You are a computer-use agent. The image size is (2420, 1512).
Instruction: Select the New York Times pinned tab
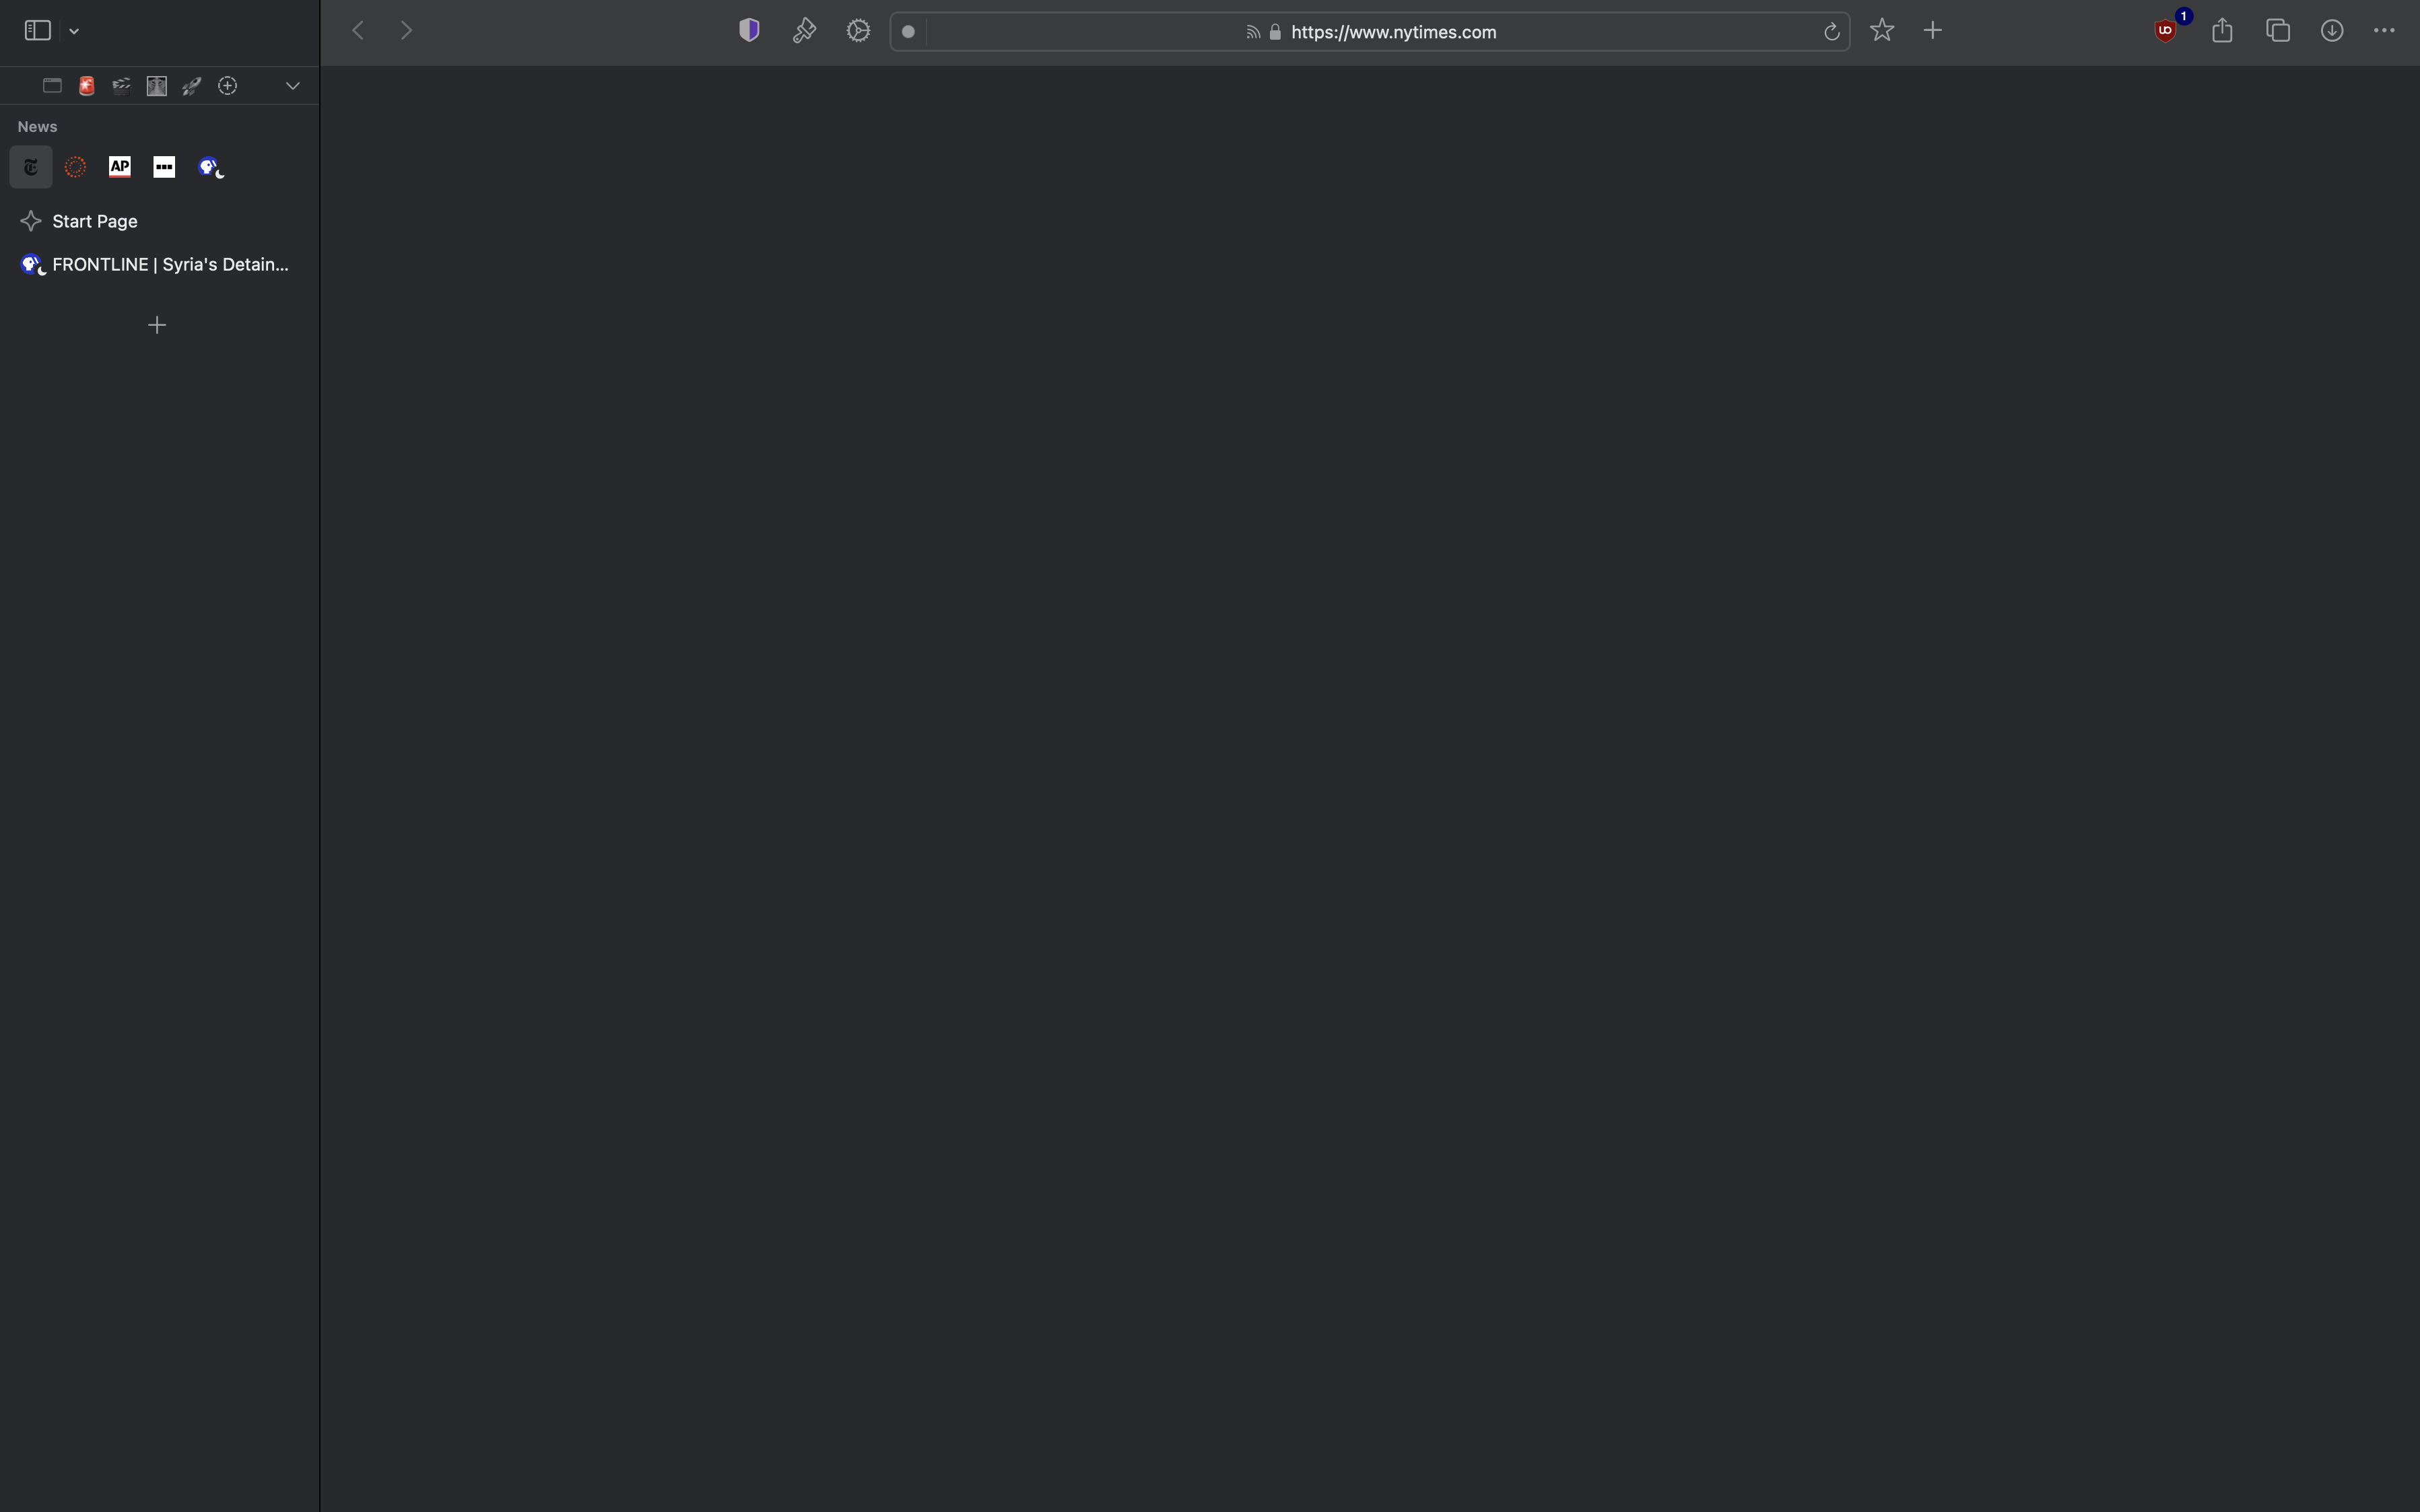coord(30,166)
